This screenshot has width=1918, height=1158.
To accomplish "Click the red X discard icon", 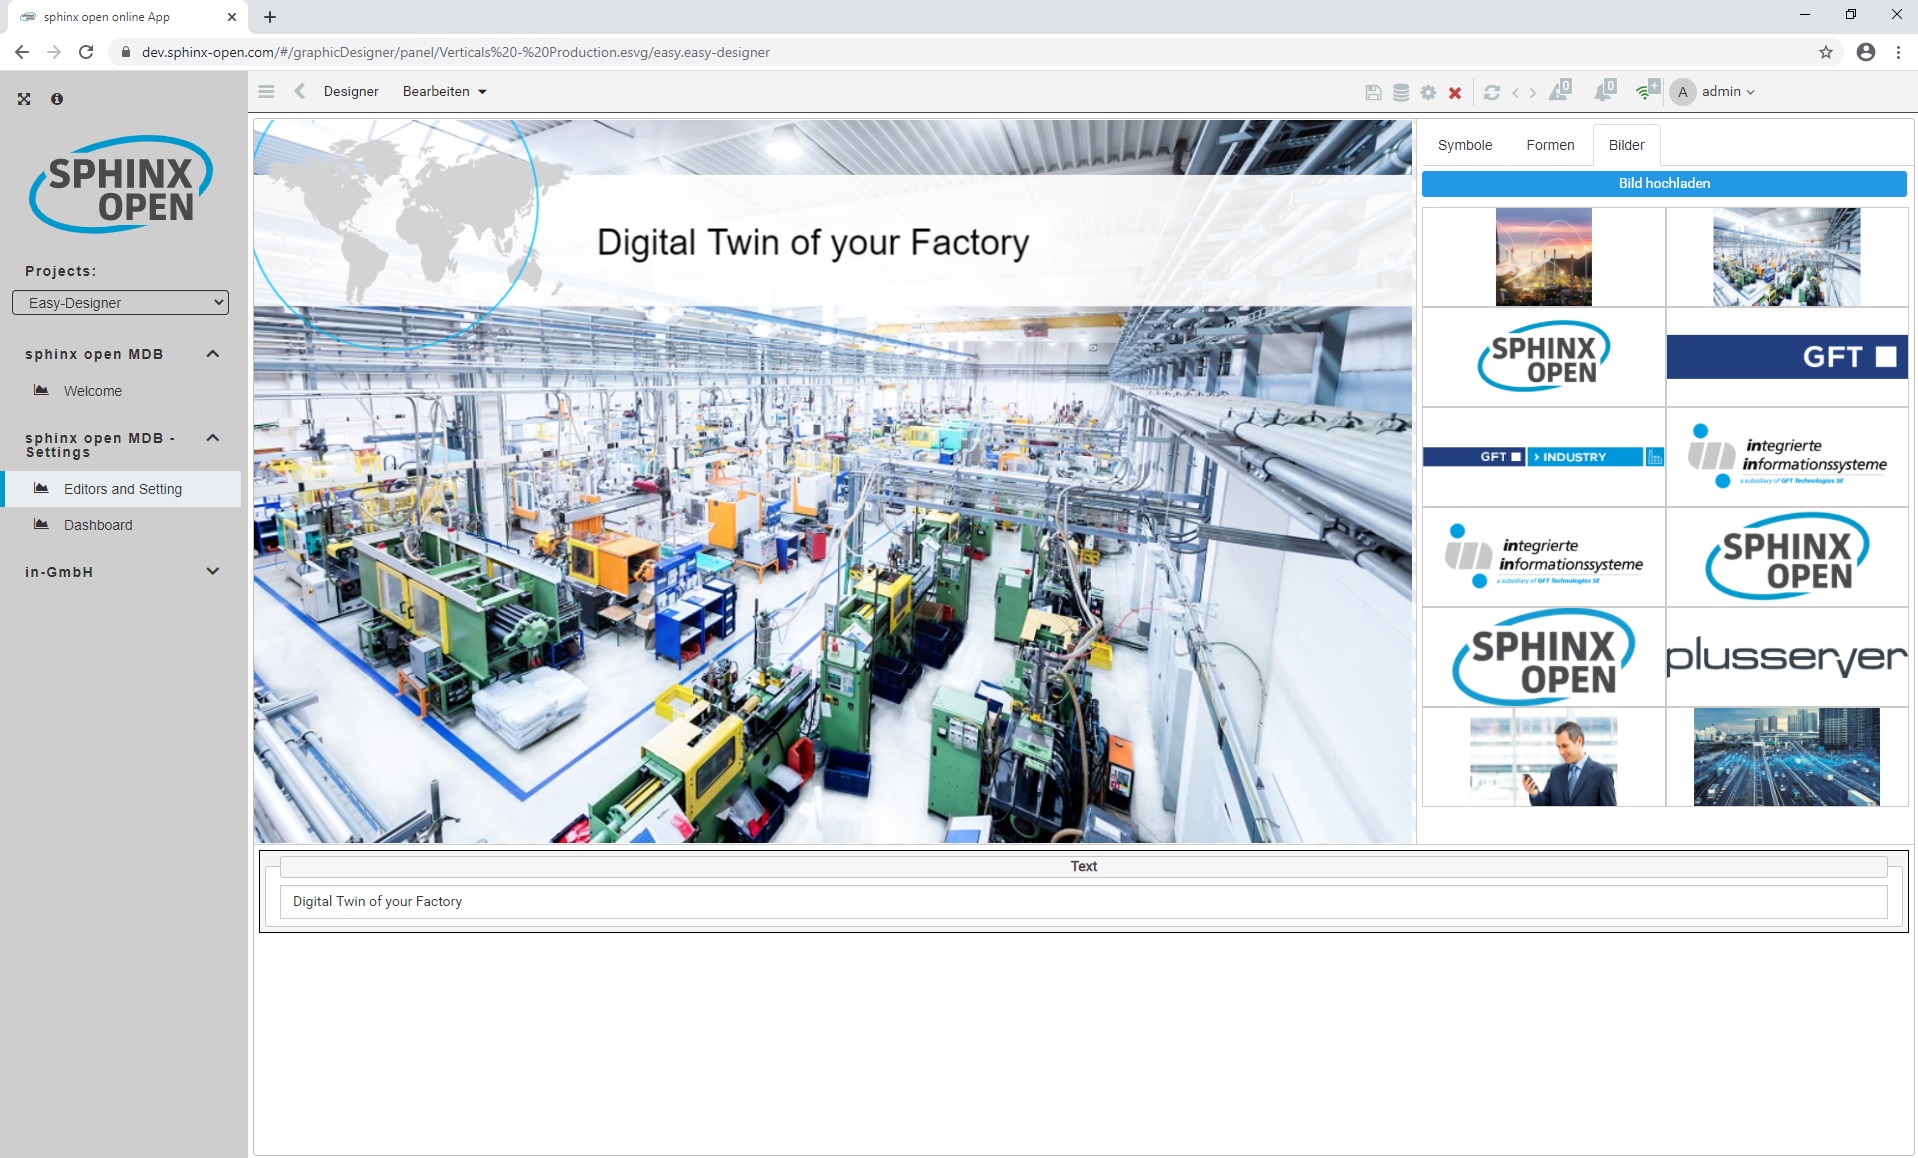I will coord(1454,91).
